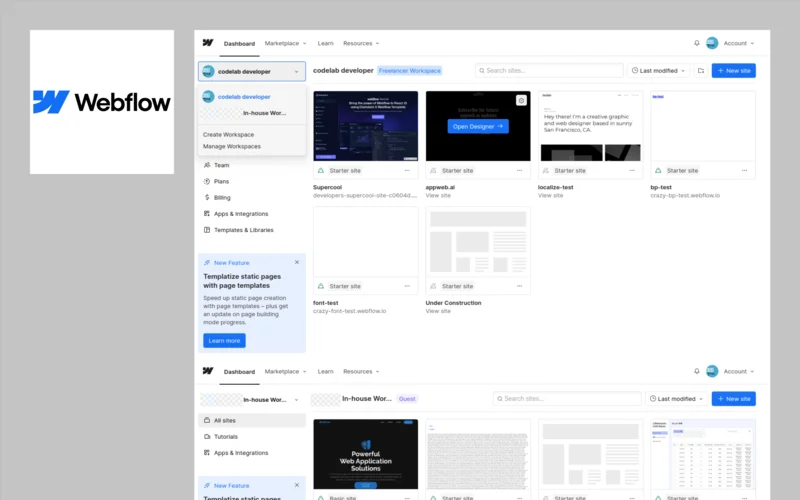Click the Team icon in the sidebar

point(207,165)
